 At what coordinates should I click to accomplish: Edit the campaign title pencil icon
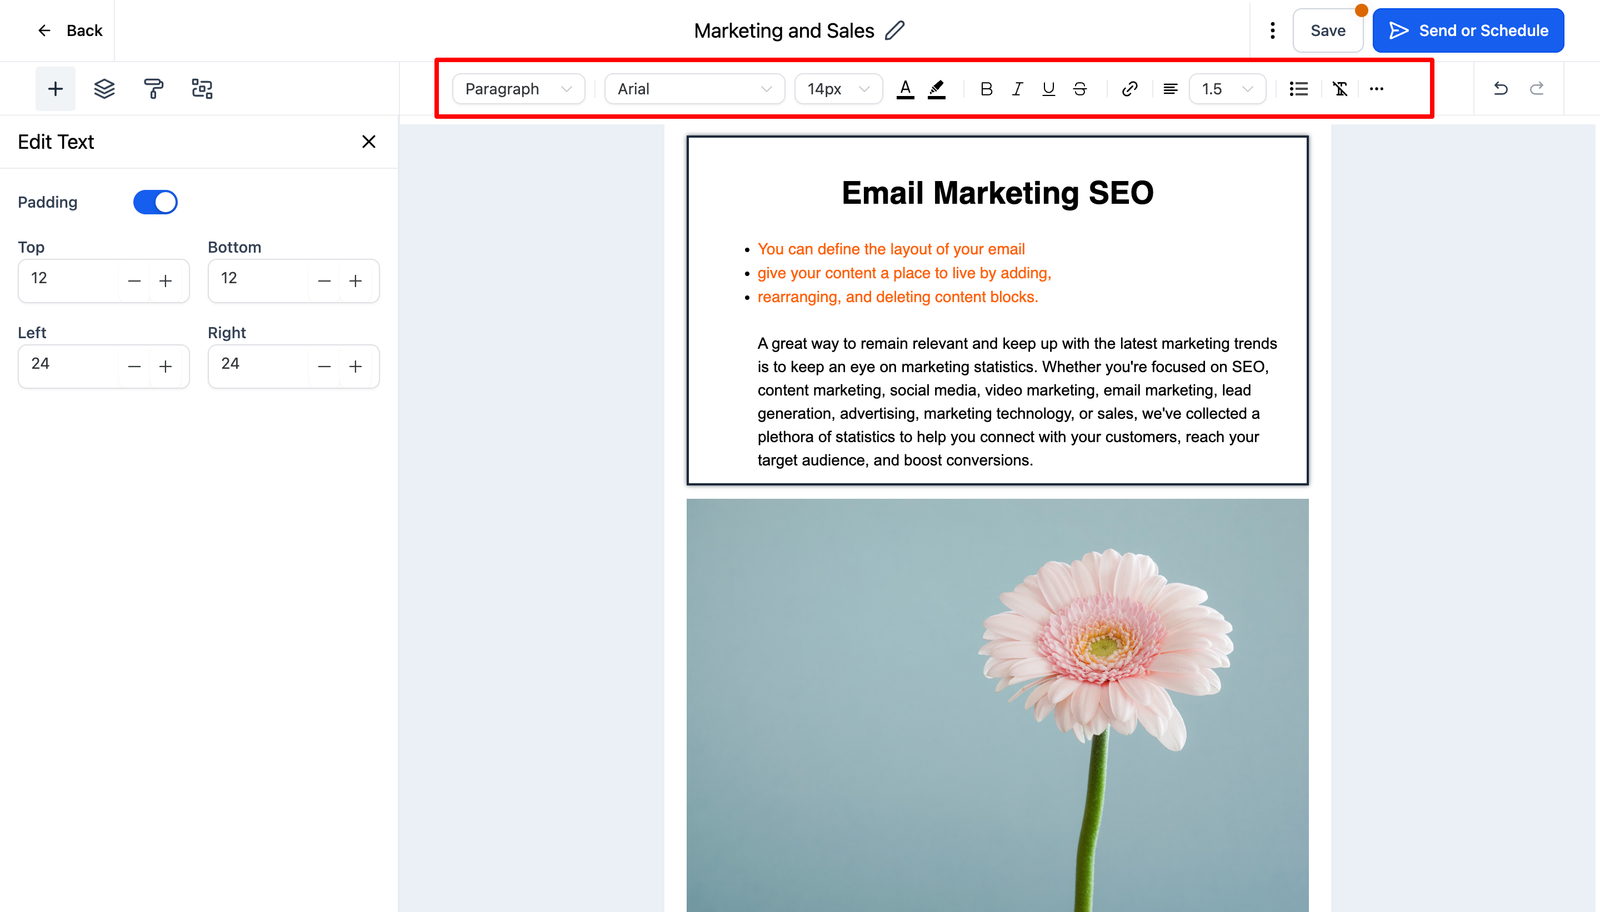(895, 31)
